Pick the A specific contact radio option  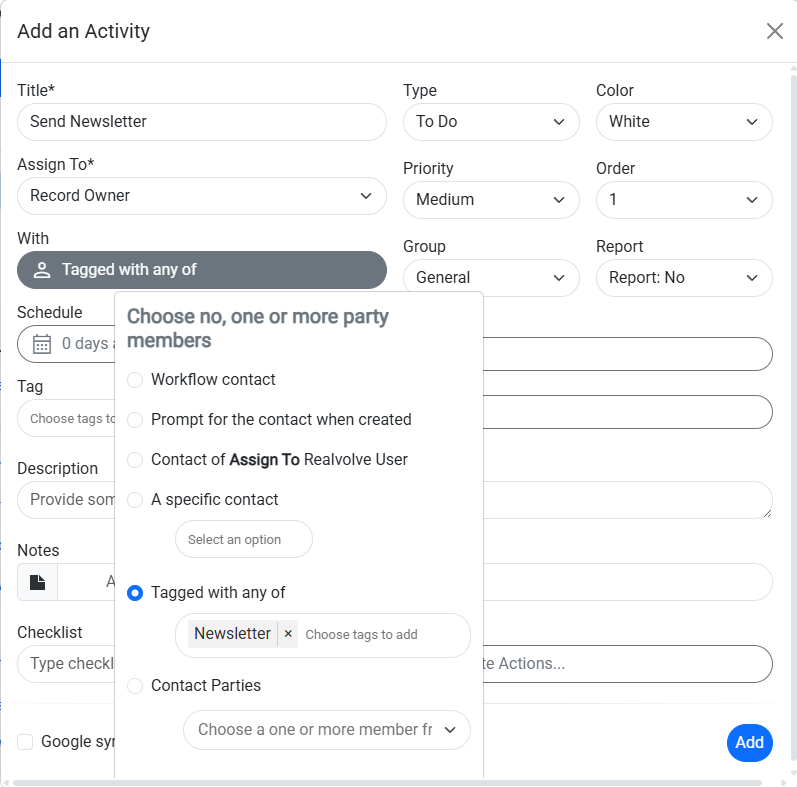coord(135,500)
